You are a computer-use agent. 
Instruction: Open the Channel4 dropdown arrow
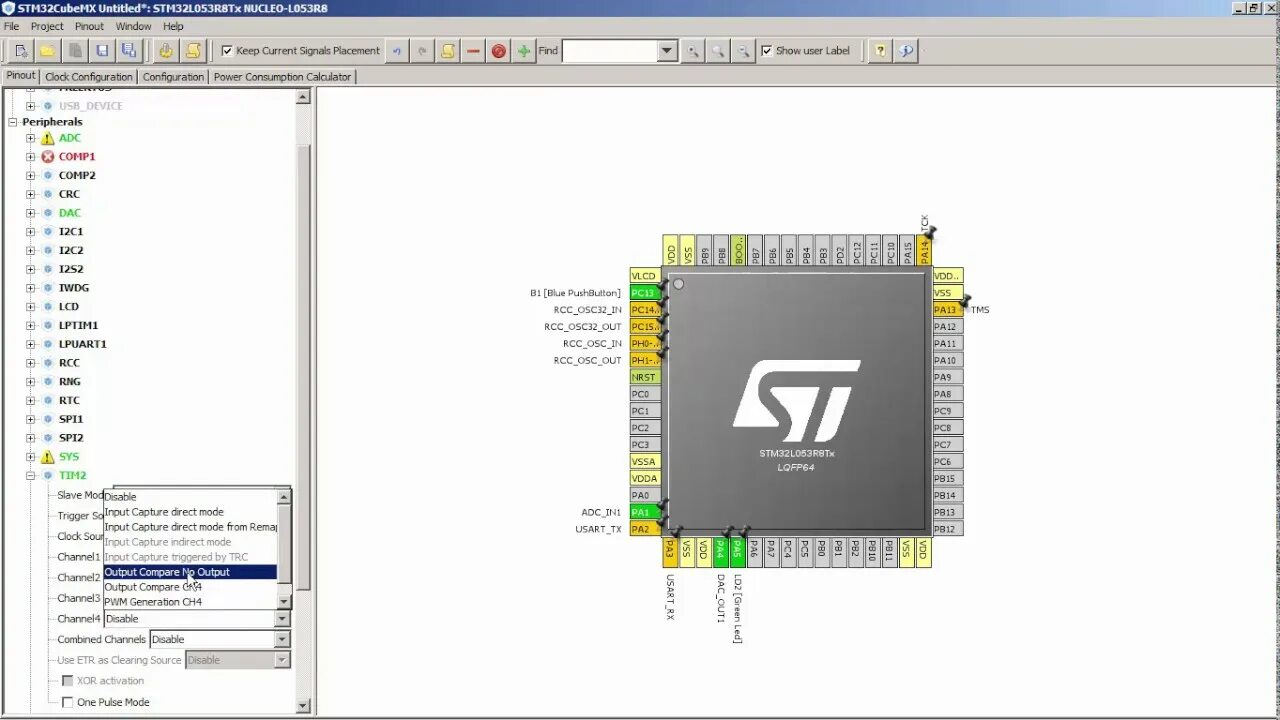pyautogui.click(x=283, y=619)
